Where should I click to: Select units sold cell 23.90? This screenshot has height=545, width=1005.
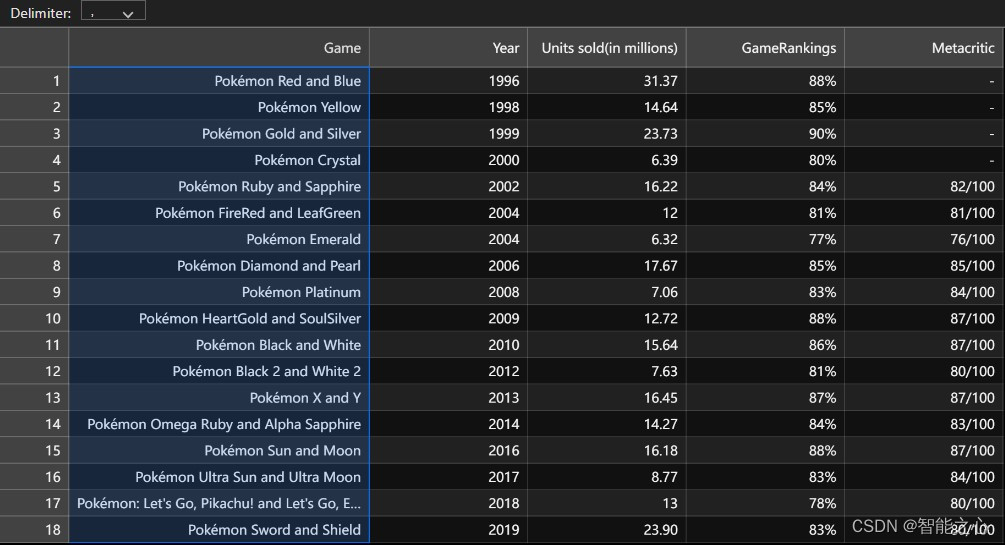coord(606,530)
